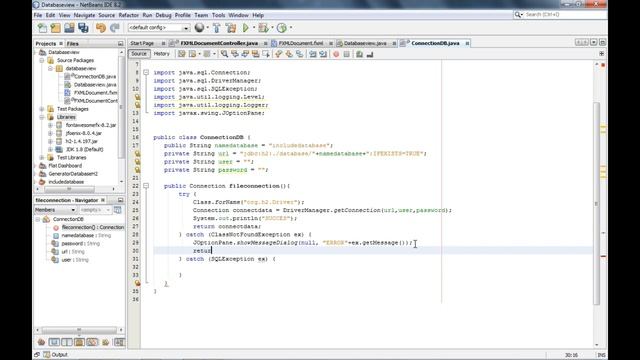This screenshot has width=640, height=360.
Task: Click the New Project toolbar icon
Action: coord(56,28)
